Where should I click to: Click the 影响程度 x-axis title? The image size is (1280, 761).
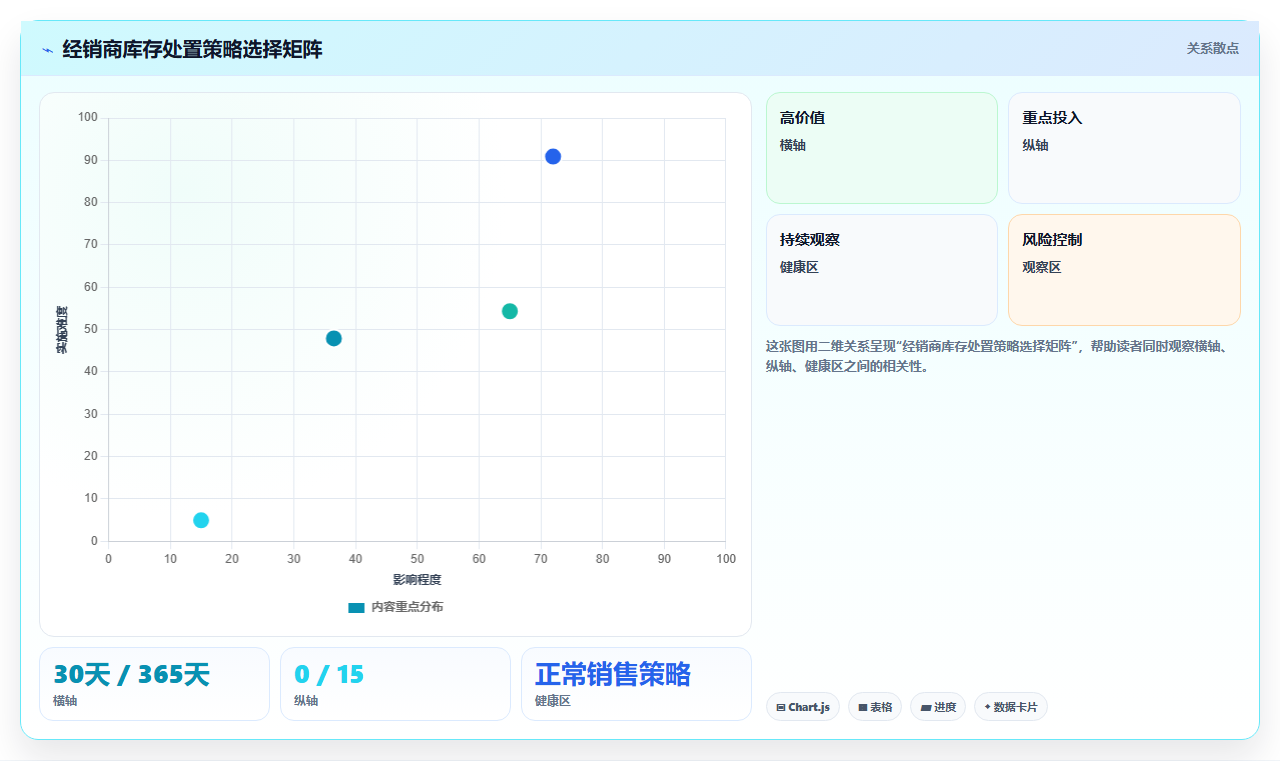point(417,580)
